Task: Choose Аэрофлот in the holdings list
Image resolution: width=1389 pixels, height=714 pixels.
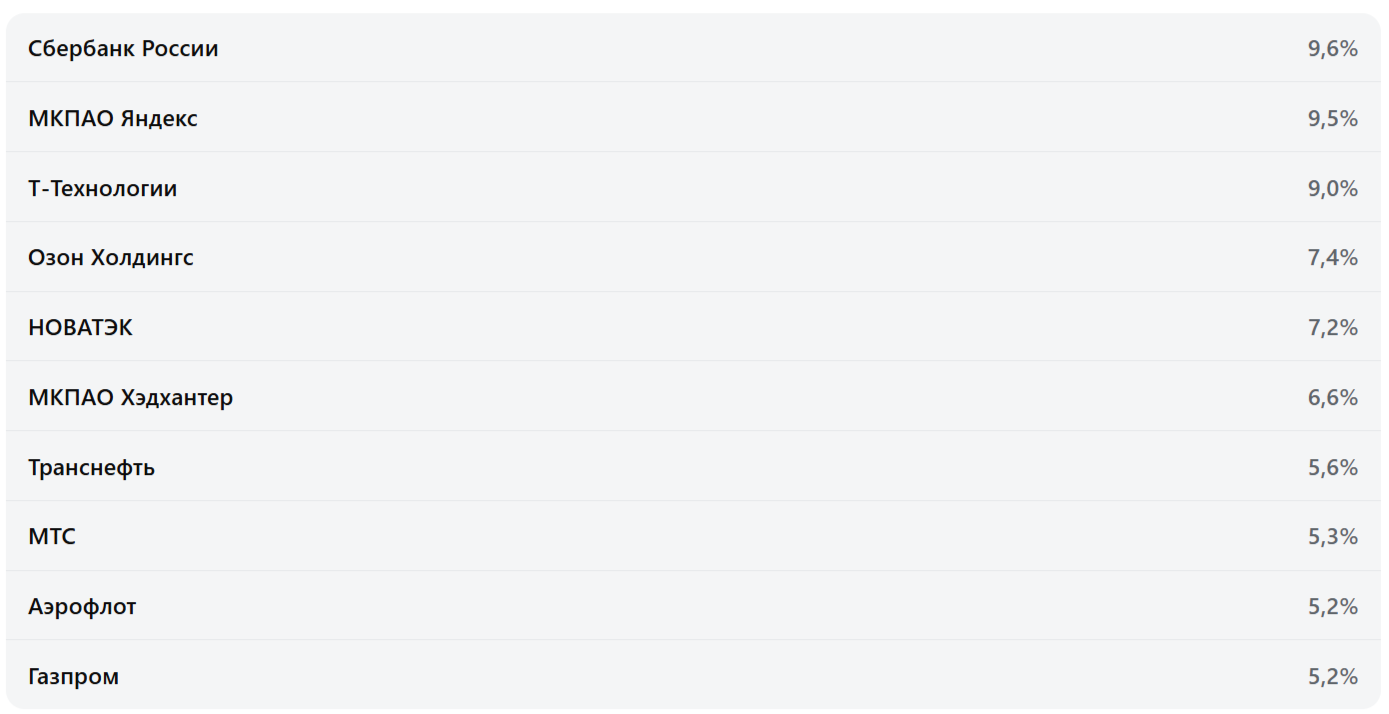Action: [82, 607]
